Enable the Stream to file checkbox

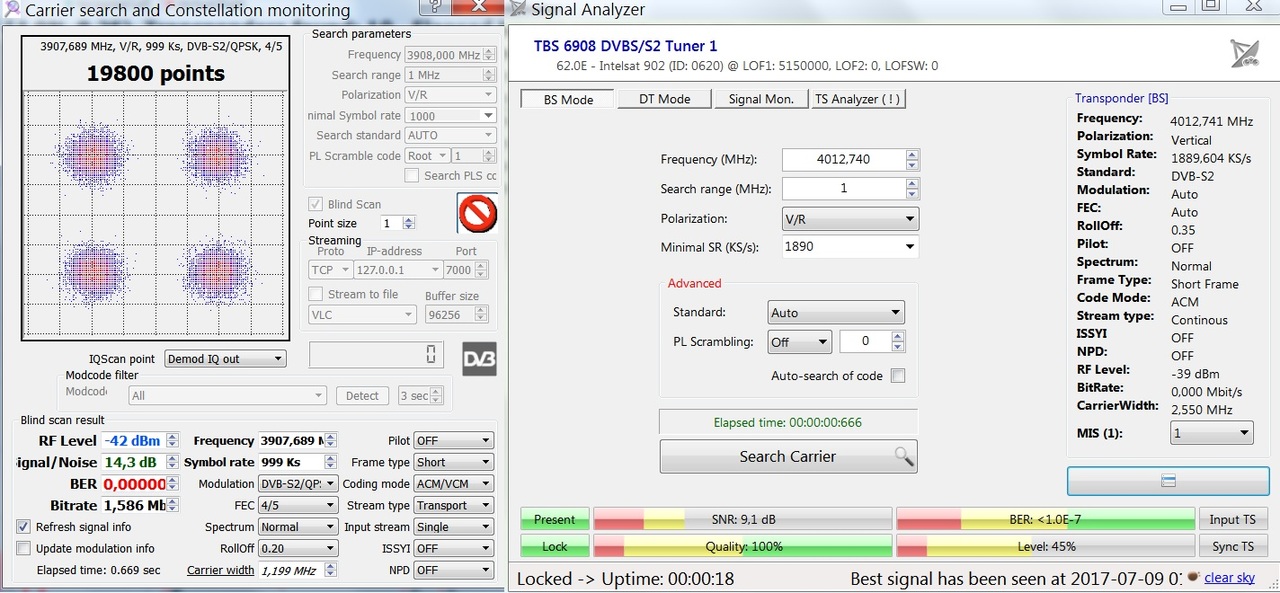[x=315, y=294]
